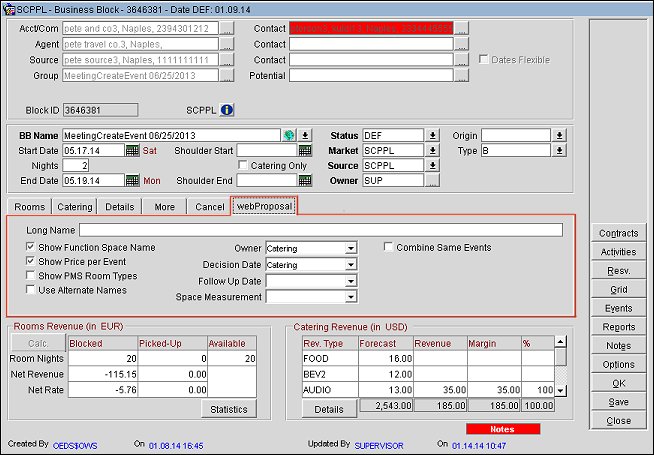Click the Contracts button
Viewport: 654px width, 455px height.
pyautogui.click(x=618, y=233)
